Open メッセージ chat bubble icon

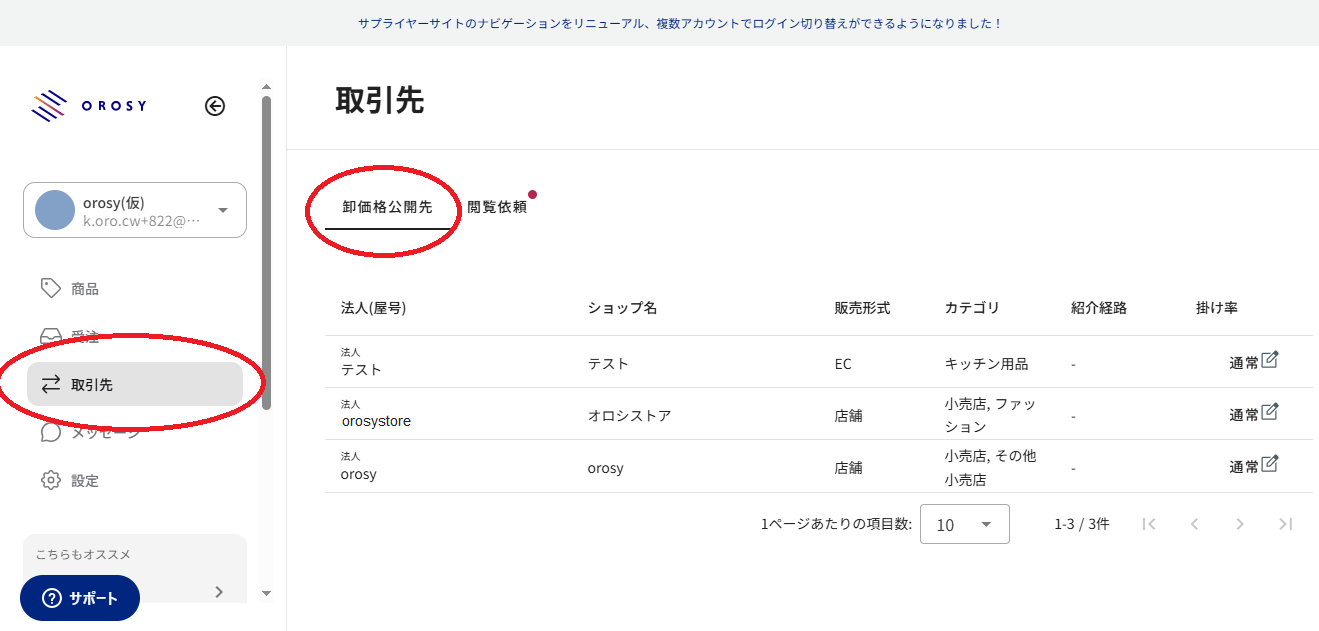tap(51, 432)
